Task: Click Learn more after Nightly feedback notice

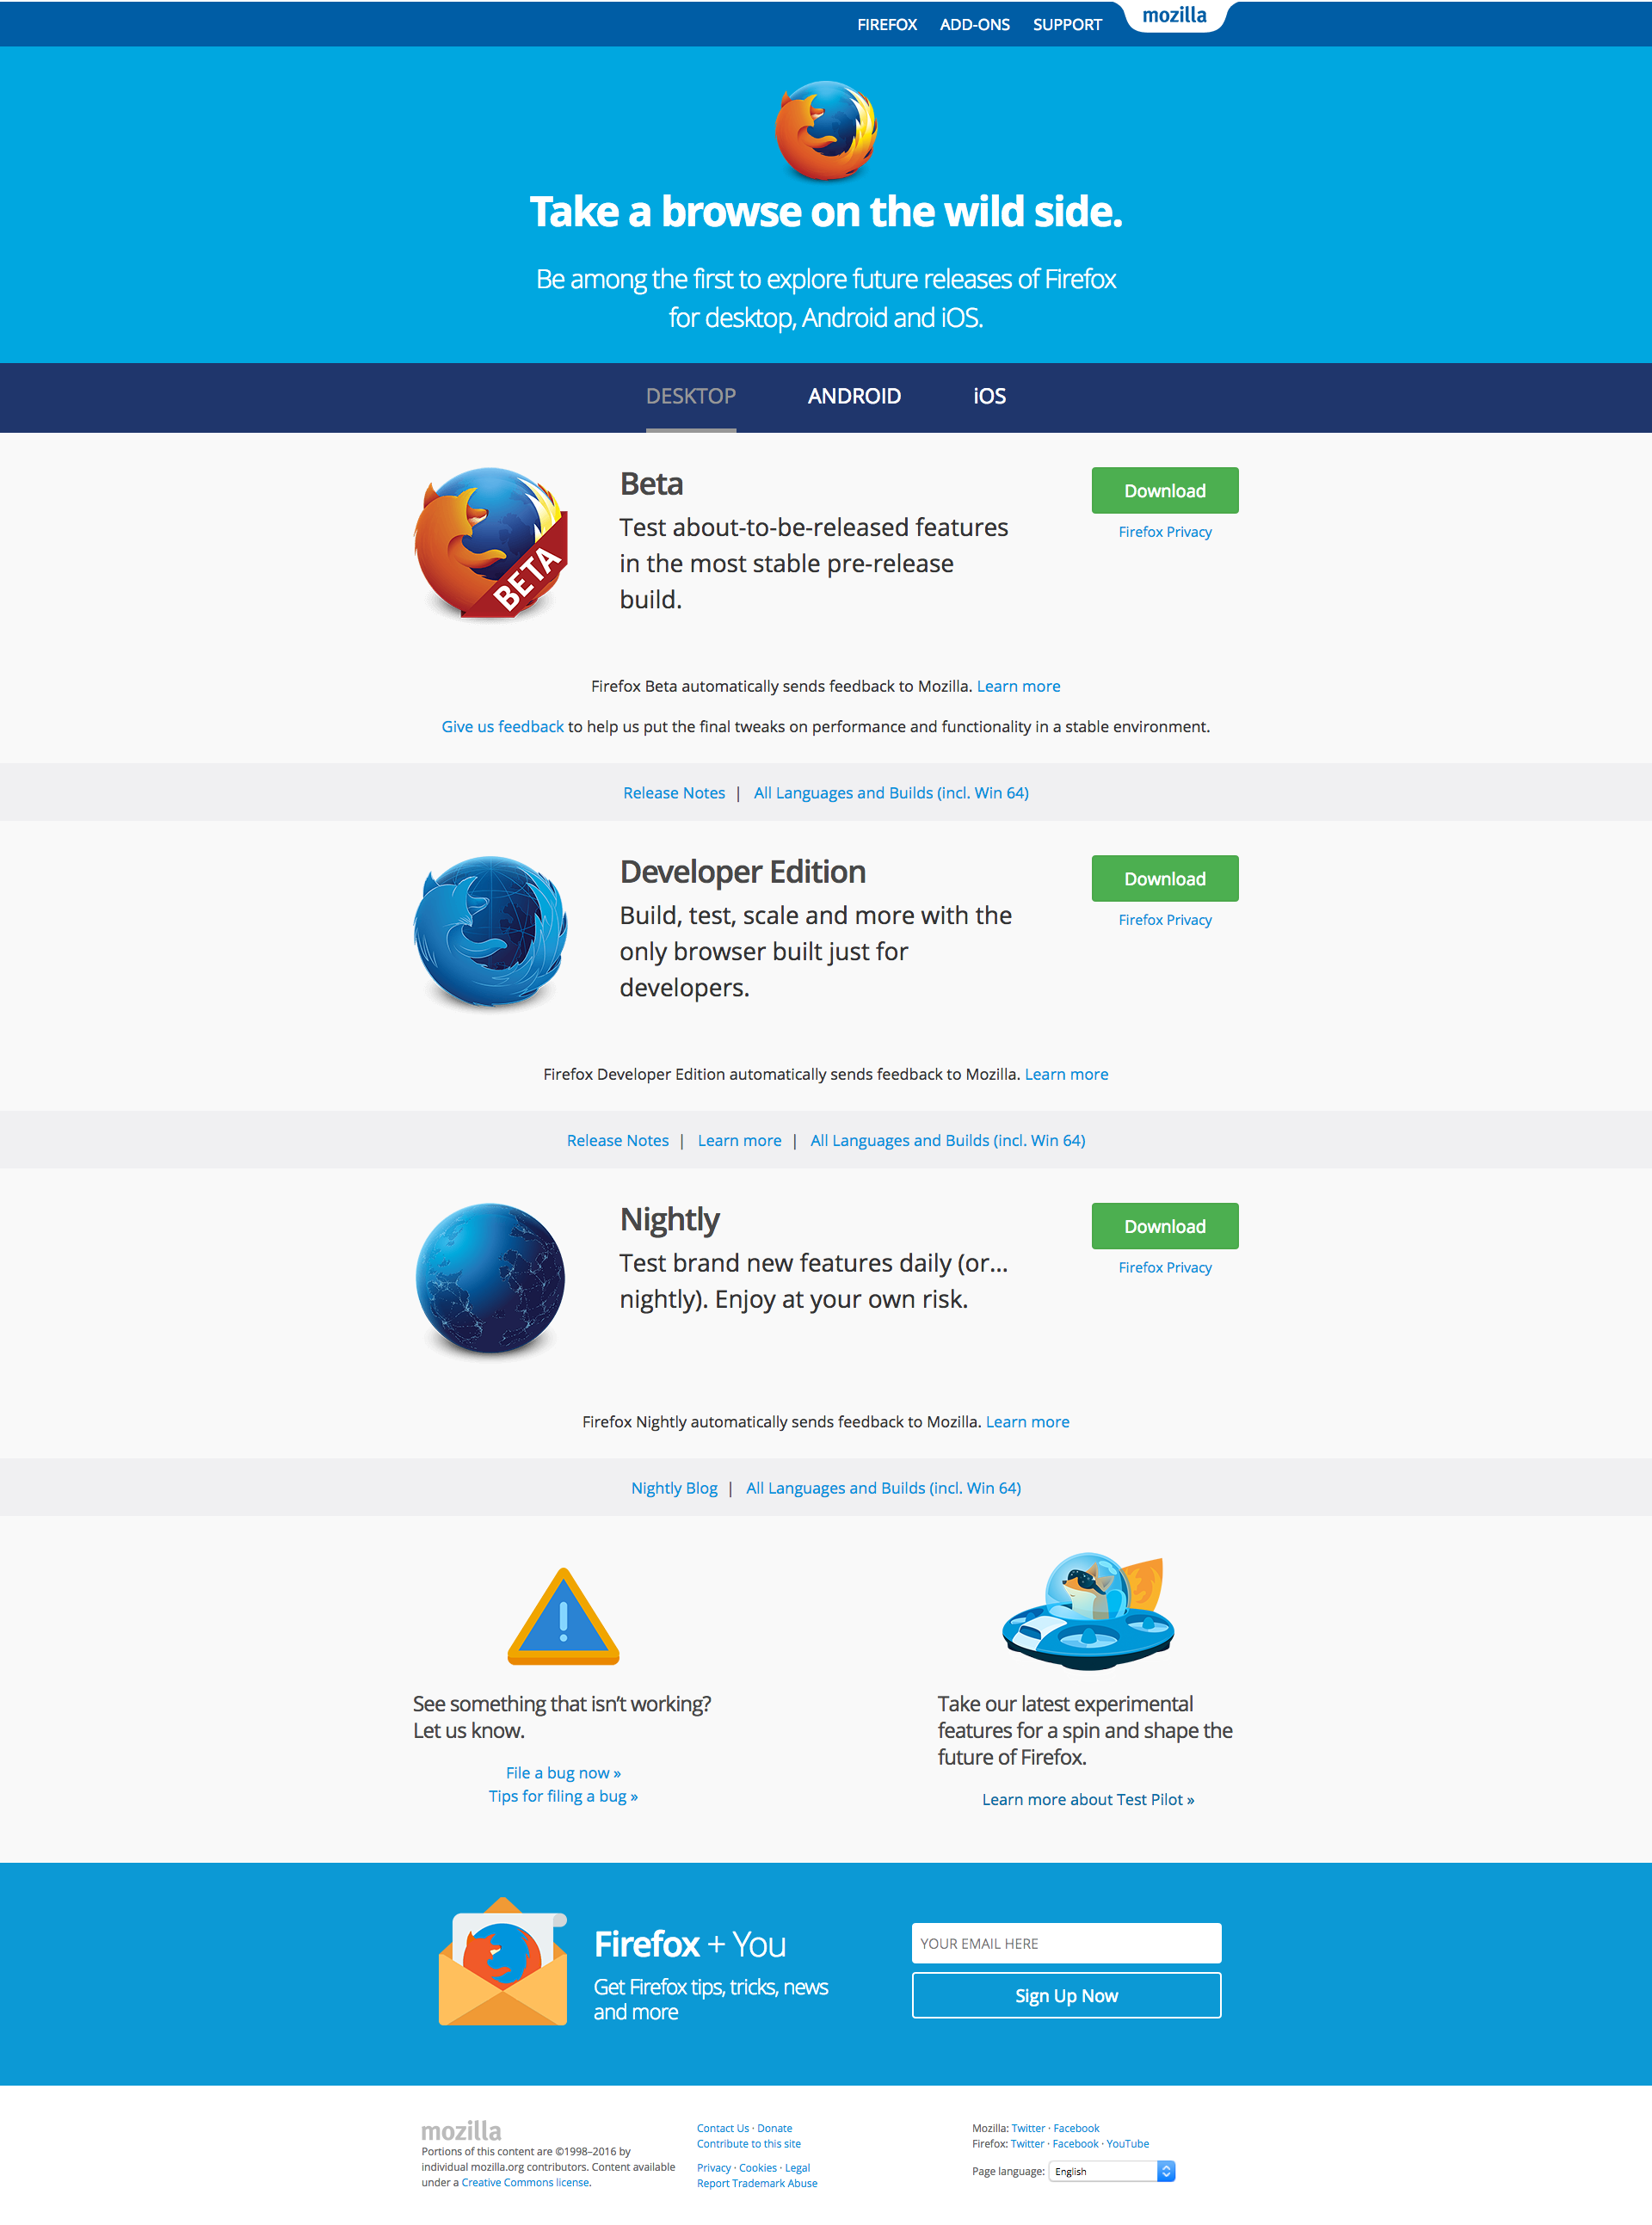Action: [x=1027, y=1421]
